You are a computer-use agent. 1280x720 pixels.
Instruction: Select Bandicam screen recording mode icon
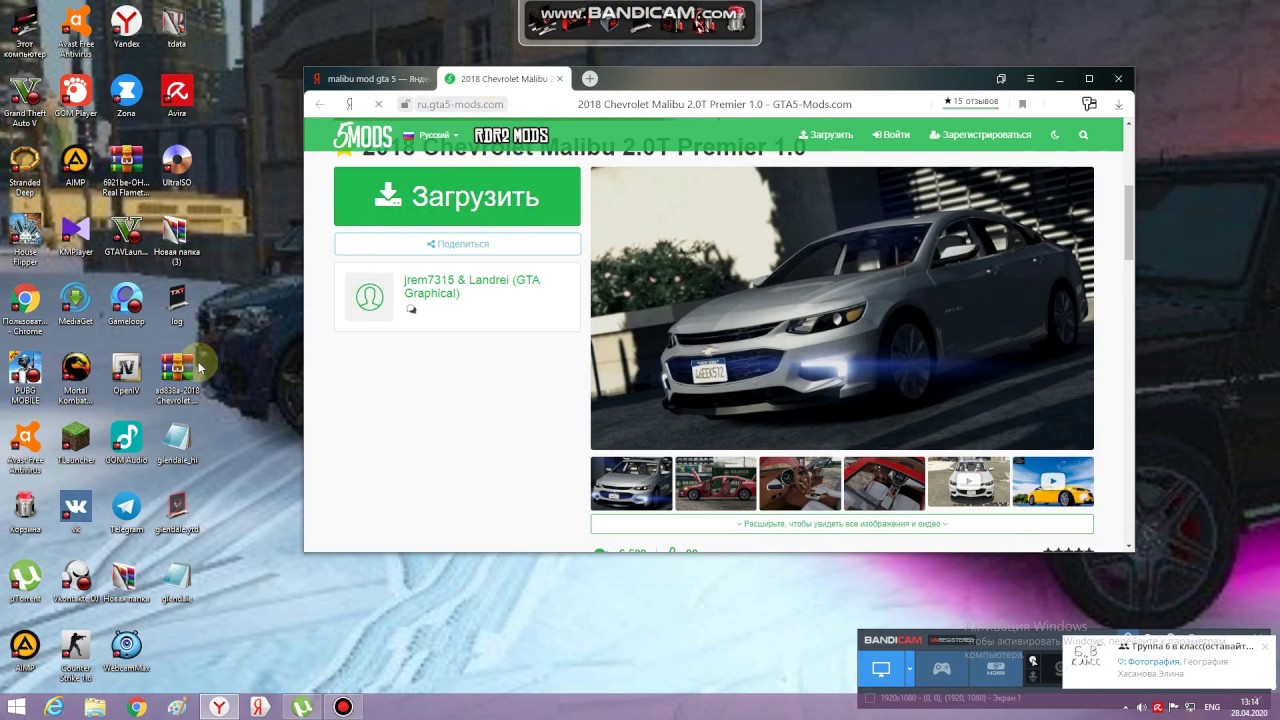pyautogui.click(x=881, y=668)
